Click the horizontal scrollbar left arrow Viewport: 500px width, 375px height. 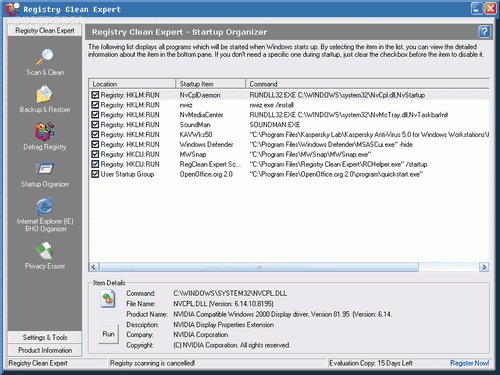[x=94, y=267]
